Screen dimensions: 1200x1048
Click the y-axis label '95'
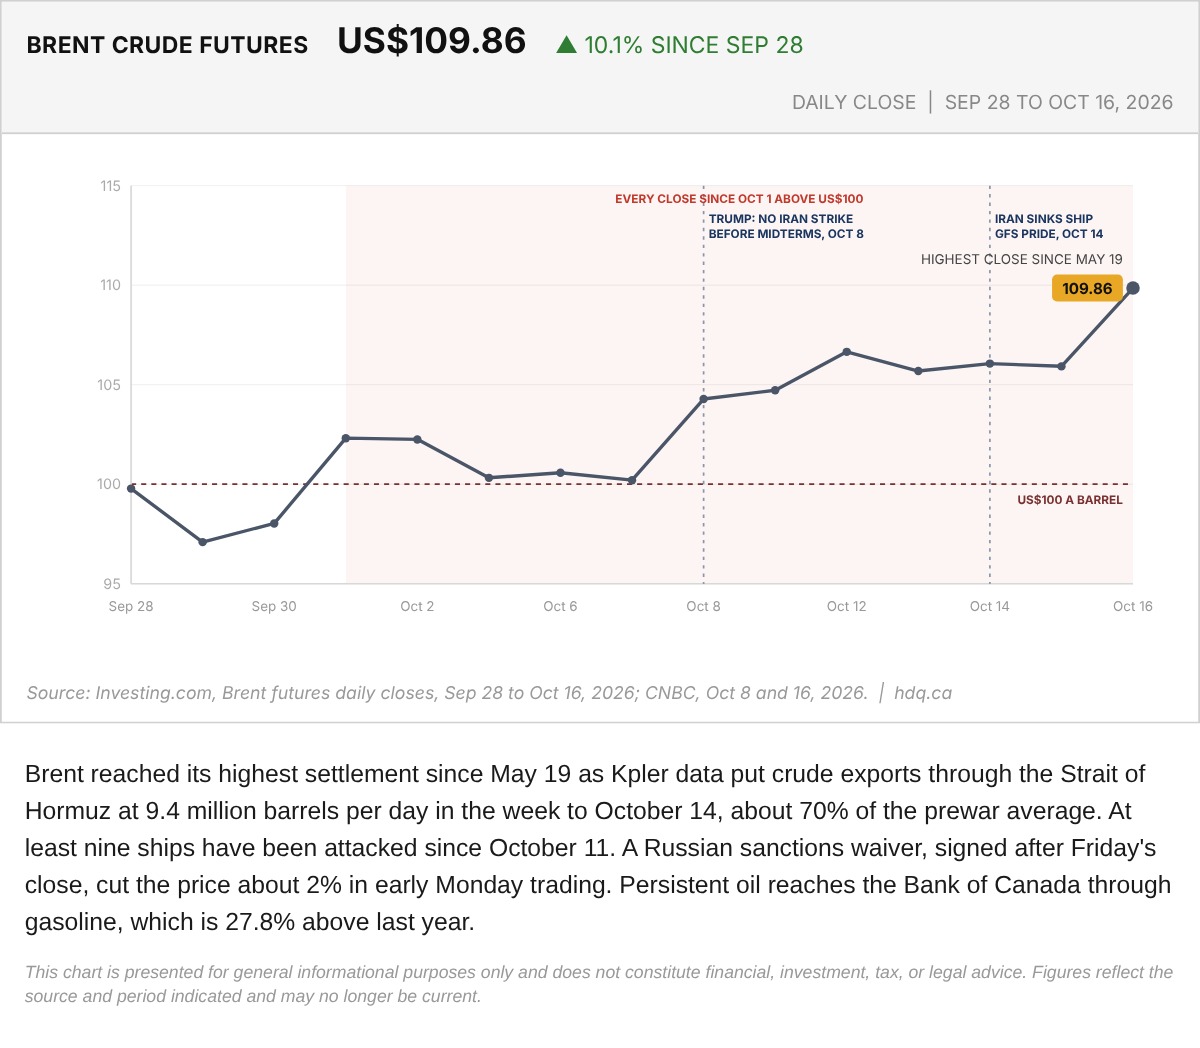[x=111, y=584]
